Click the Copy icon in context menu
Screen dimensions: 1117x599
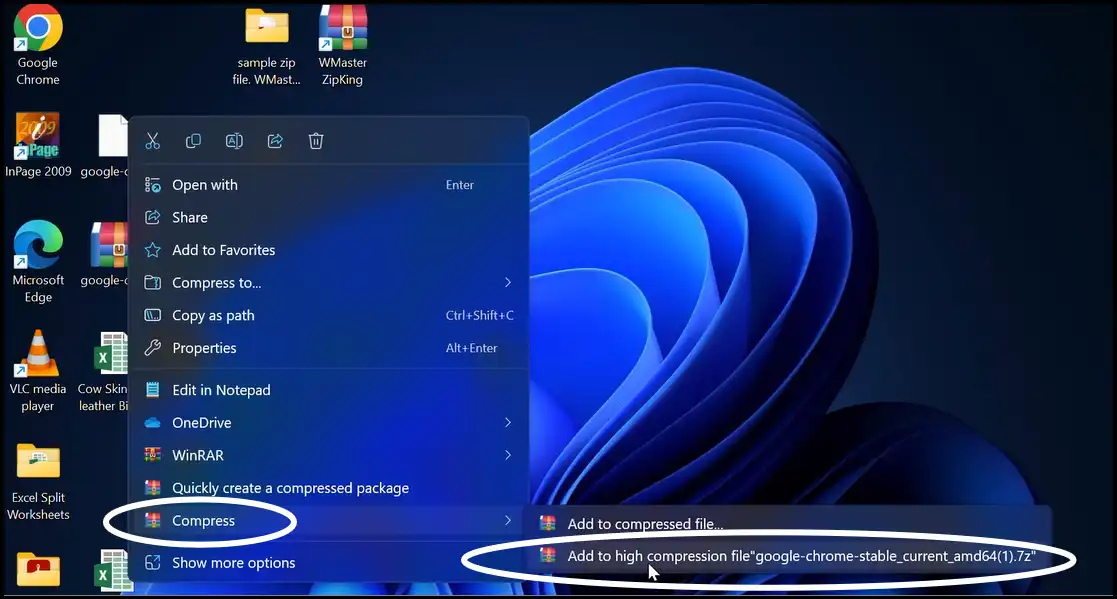(193, 141)
